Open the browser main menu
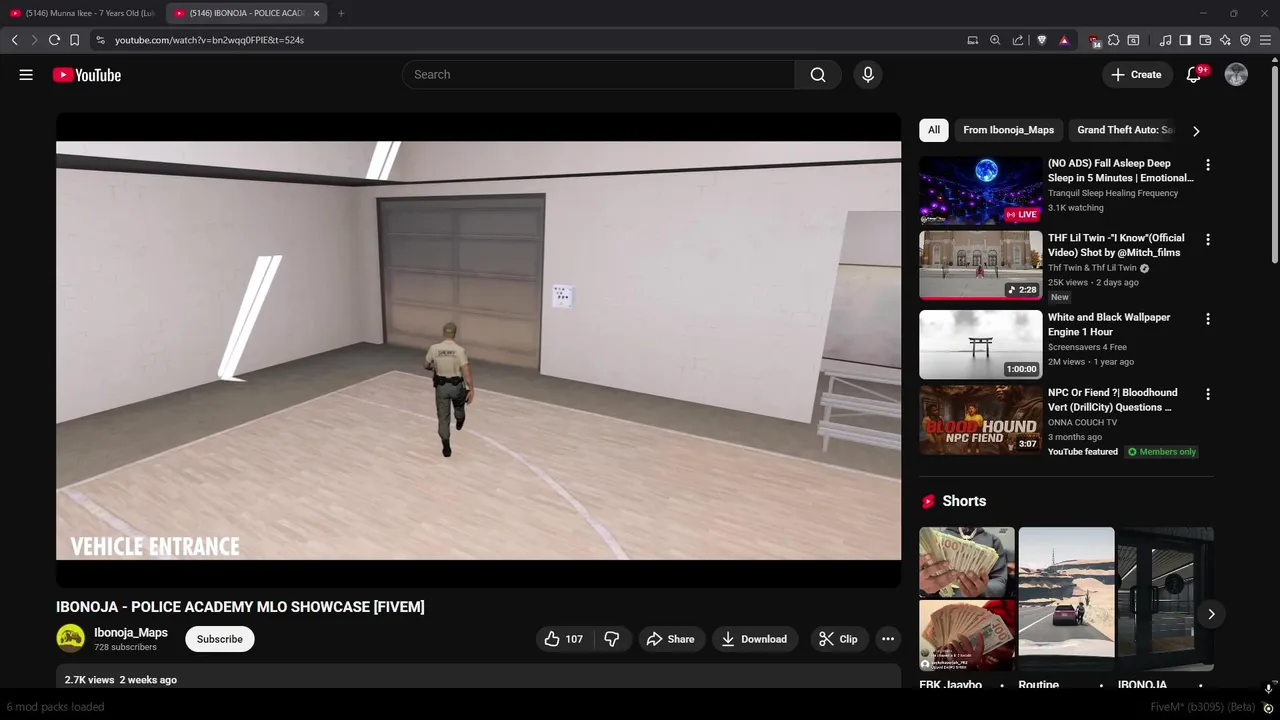Image resolution: width=1280 pixels, height=720 pixels. pos(1266,40)
